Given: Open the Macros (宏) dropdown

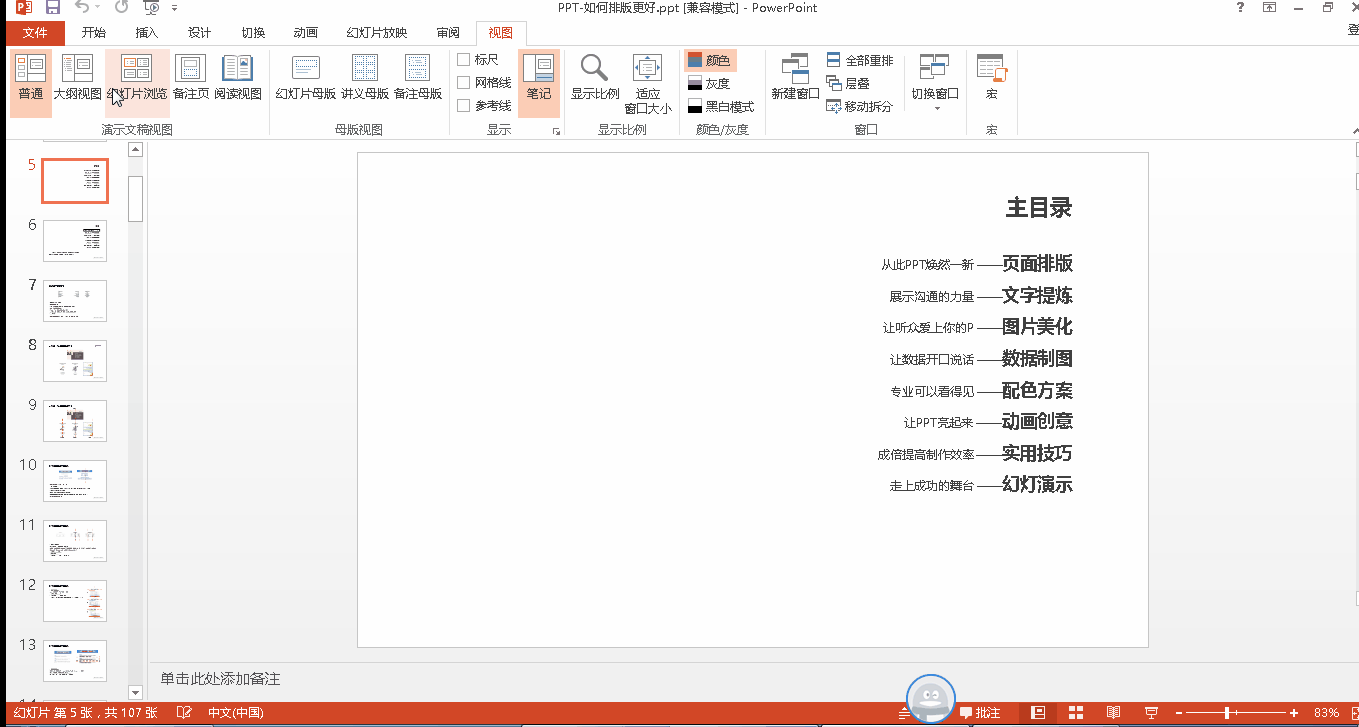Looking at the screenshot, I should click(x=991, y=79).
